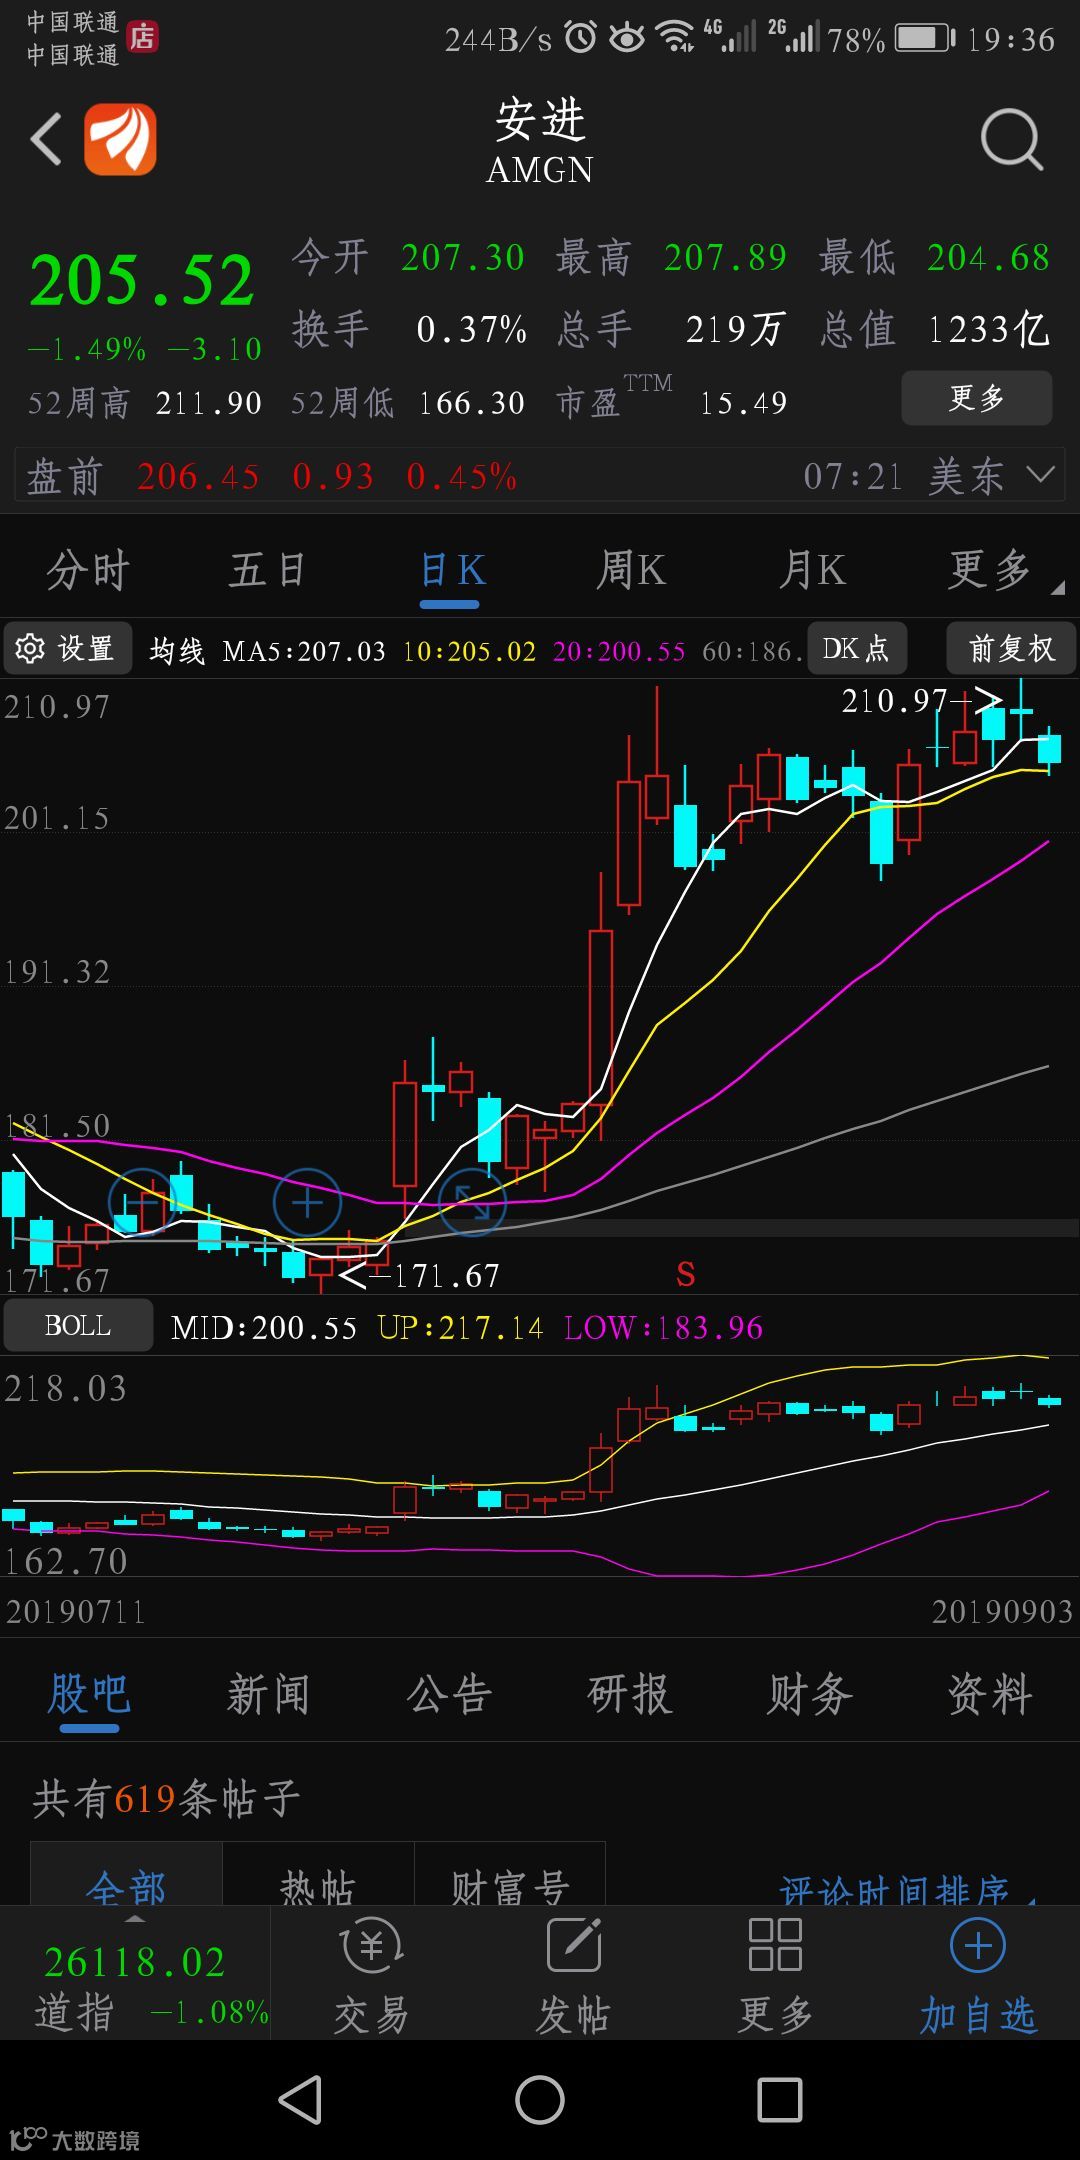Screen dimensions: 1080x2160
Task: Switch to 分时 chart tab
Action: pos(88,571)
